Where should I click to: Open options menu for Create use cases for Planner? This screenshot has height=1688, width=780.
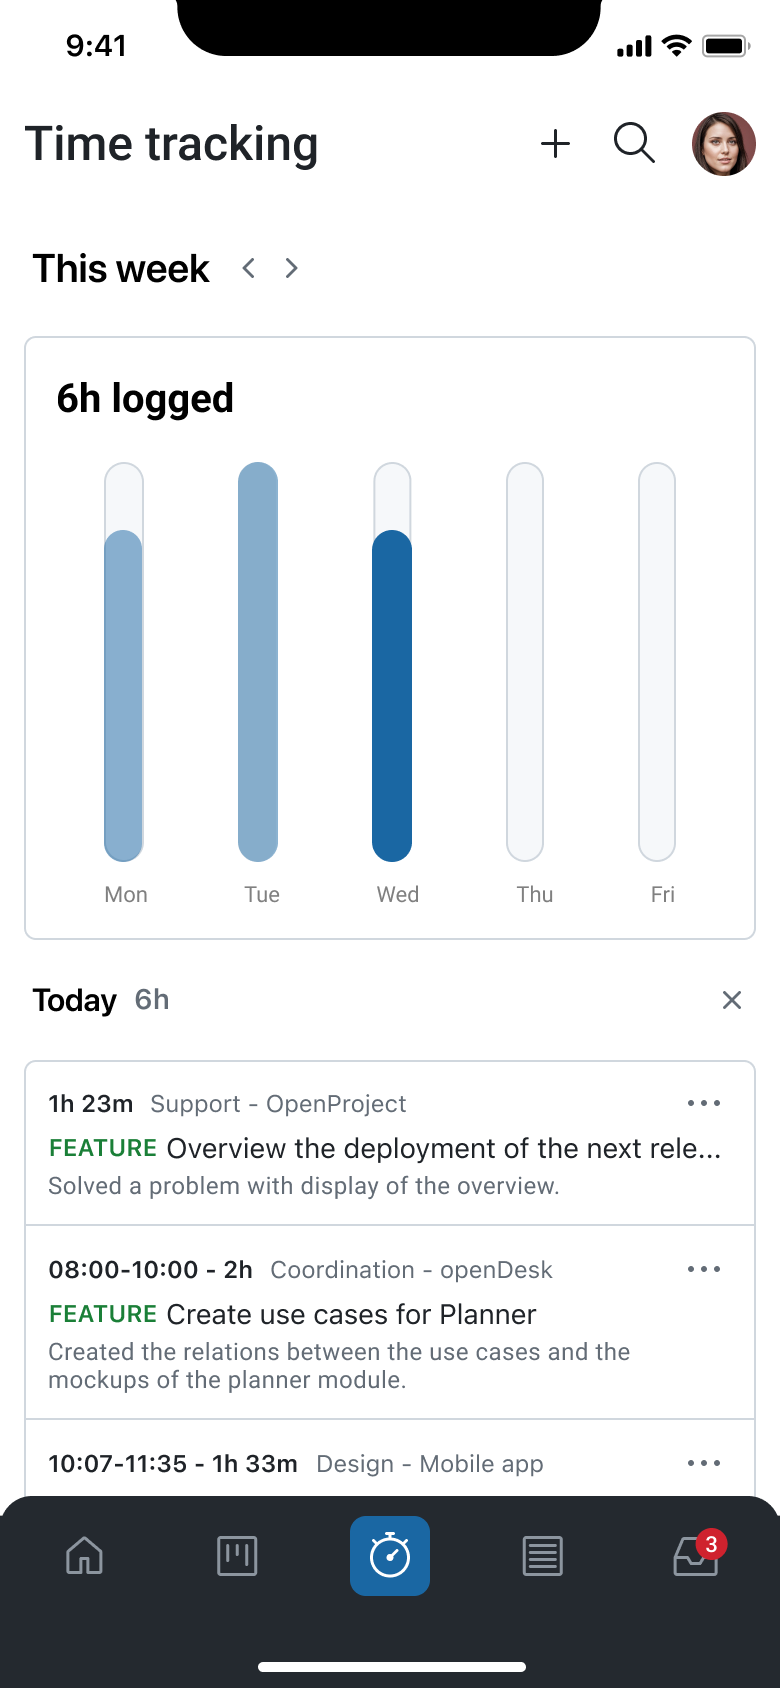(x=704, y=1269)
